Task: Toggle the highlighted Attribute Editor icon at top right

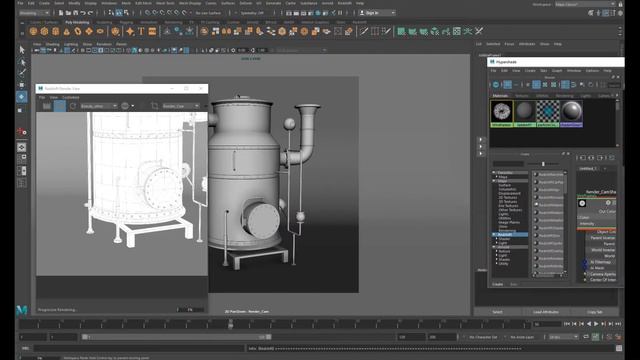Action: coord(606,13)
